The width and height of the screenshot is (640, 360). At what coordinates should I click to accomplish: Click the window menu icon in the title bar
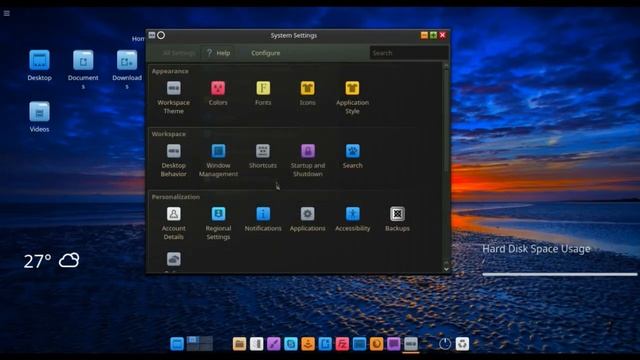(x=152, y=35)
